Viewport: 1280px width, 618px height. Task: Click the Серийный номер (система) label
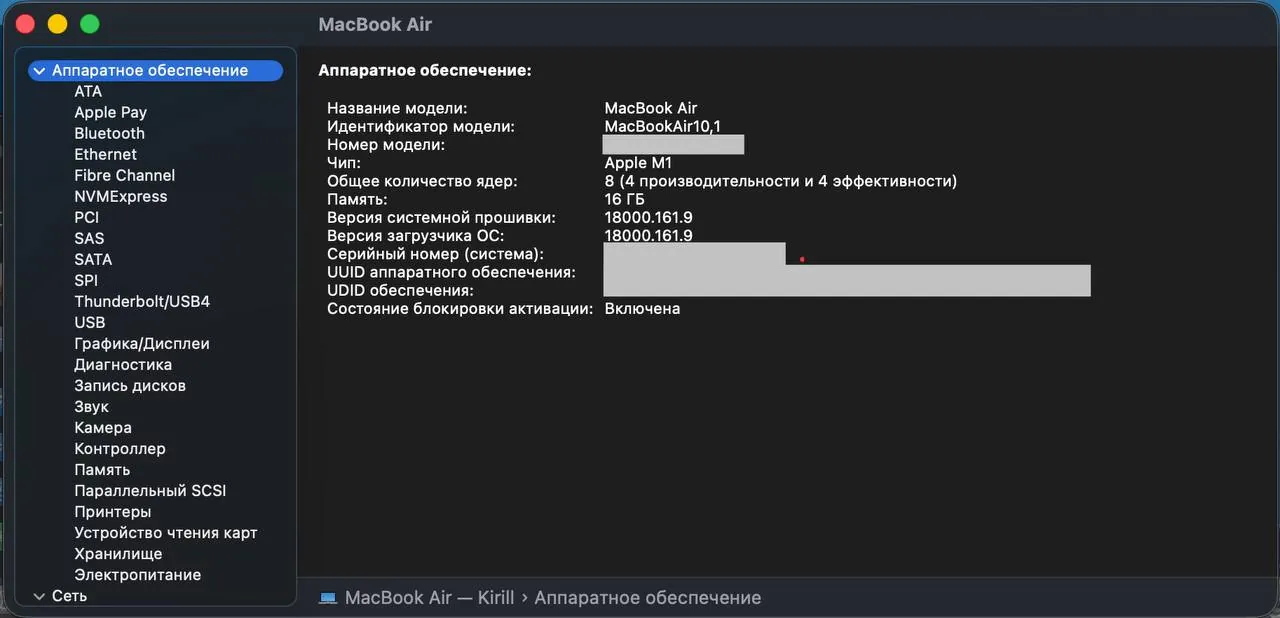point(435,254)
